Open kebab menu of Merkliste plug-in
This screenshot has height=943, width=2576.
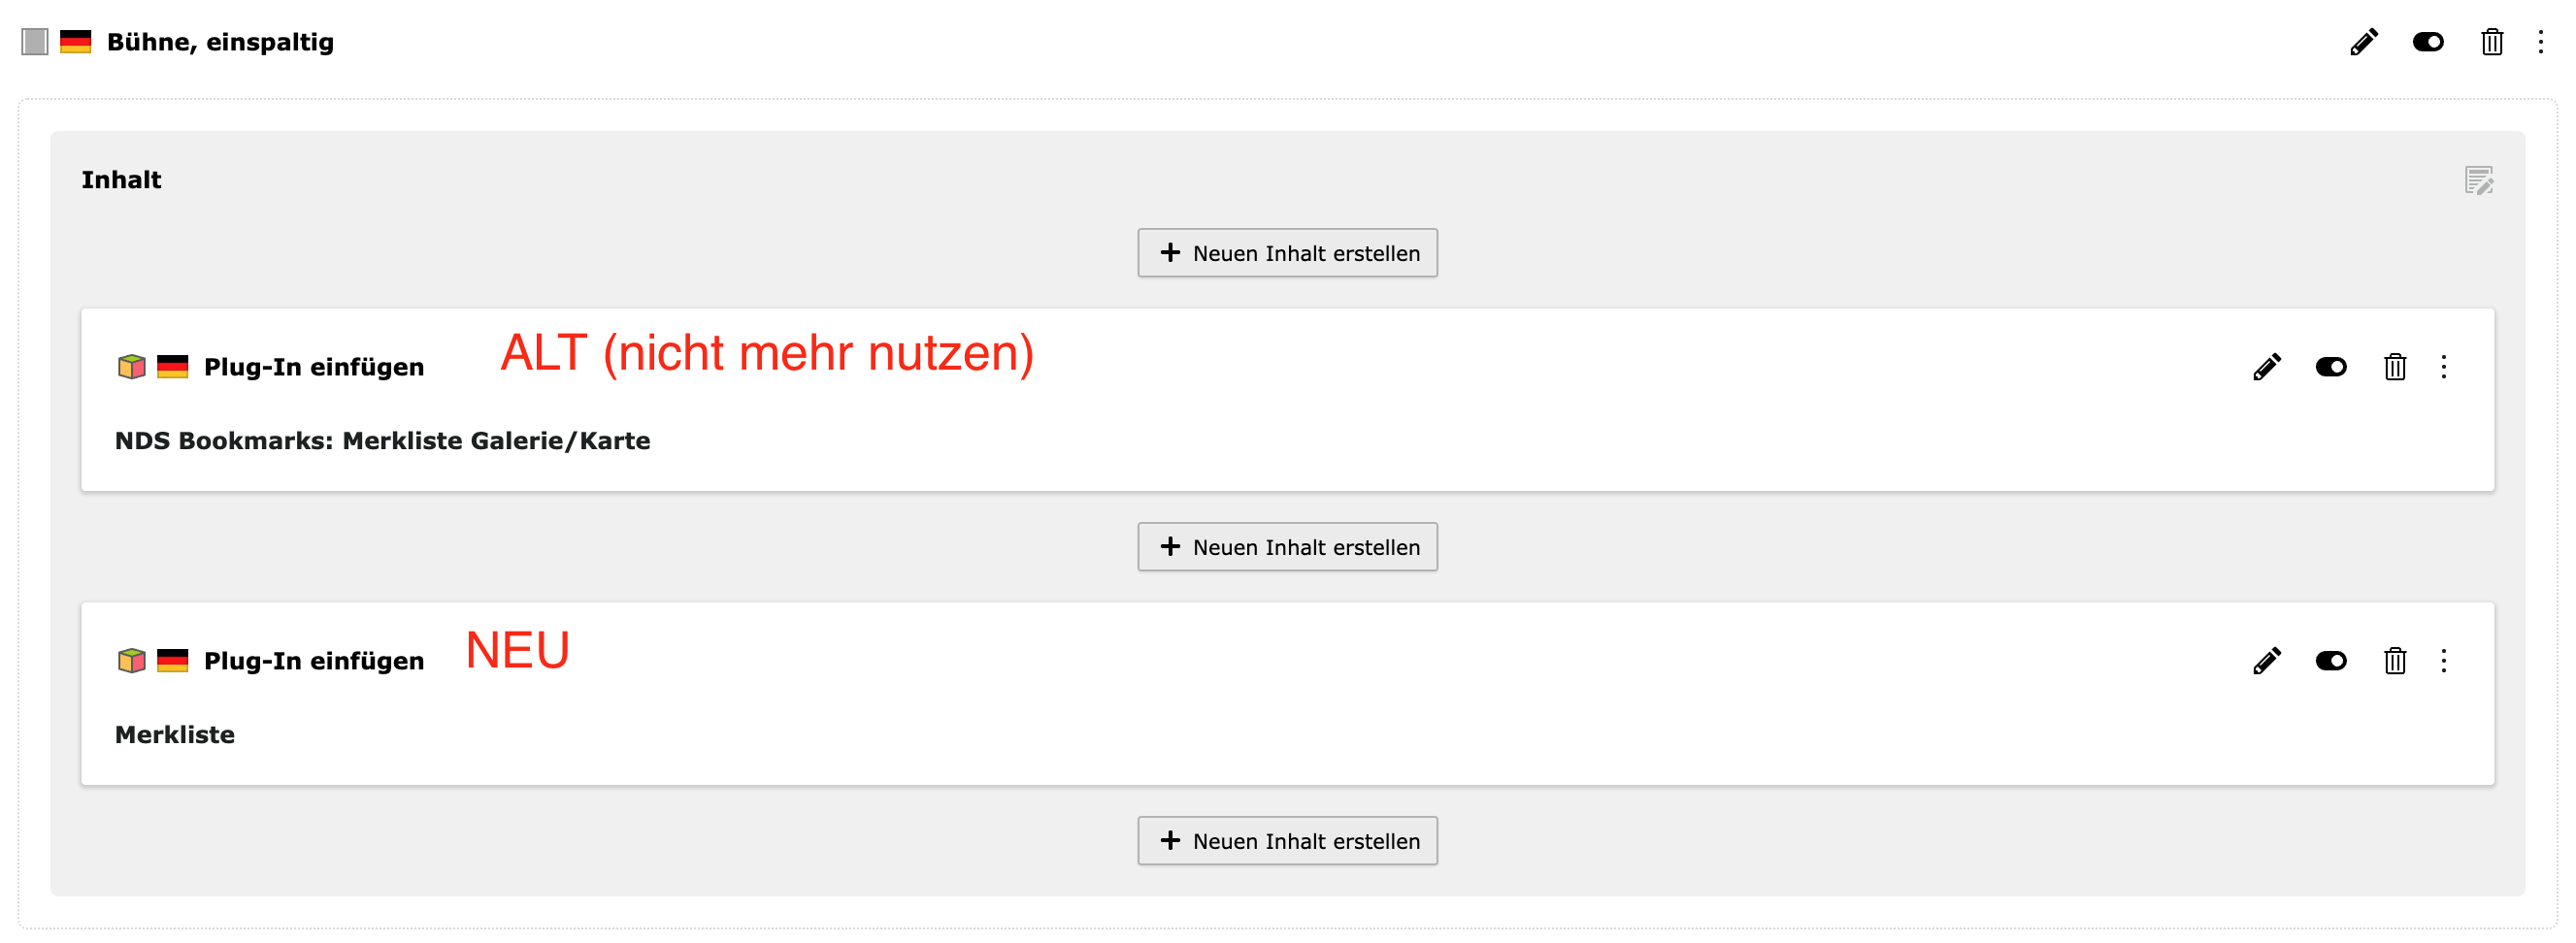click(x=2443, y=661)
